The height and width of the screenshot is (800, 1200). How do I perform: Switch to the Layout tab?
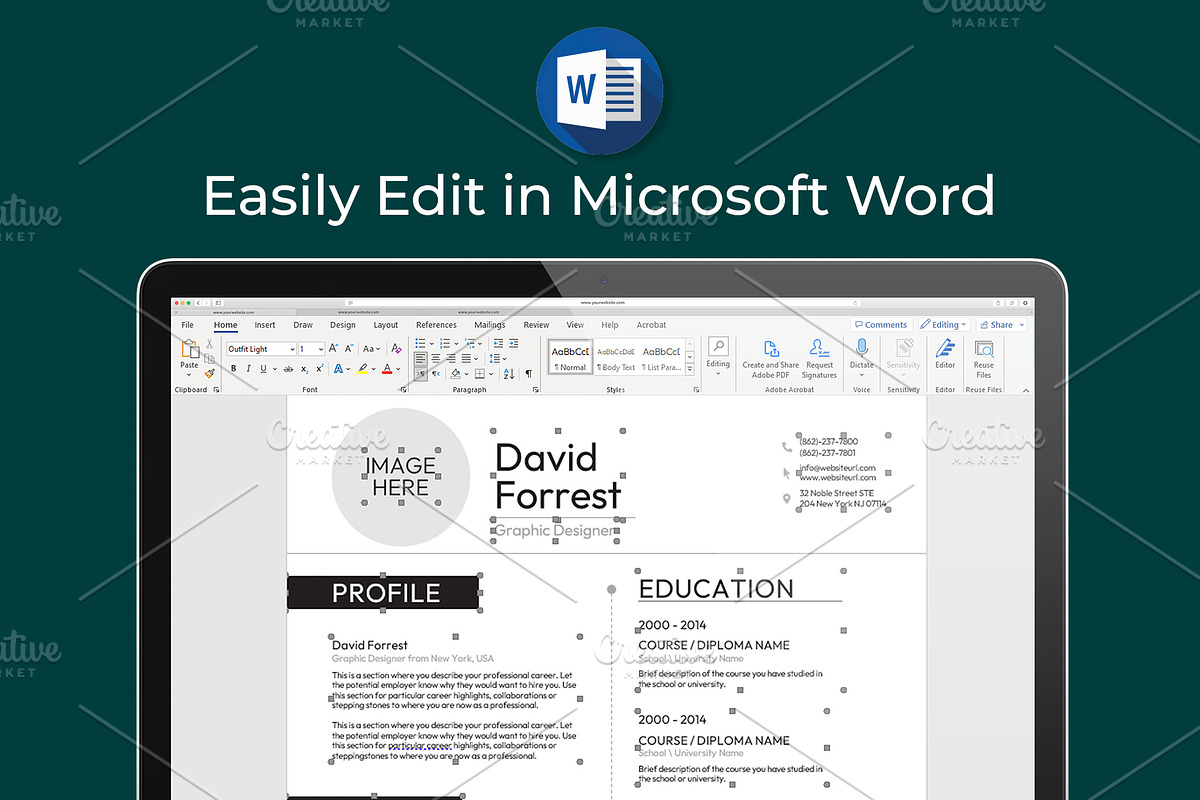coord(386,325)
